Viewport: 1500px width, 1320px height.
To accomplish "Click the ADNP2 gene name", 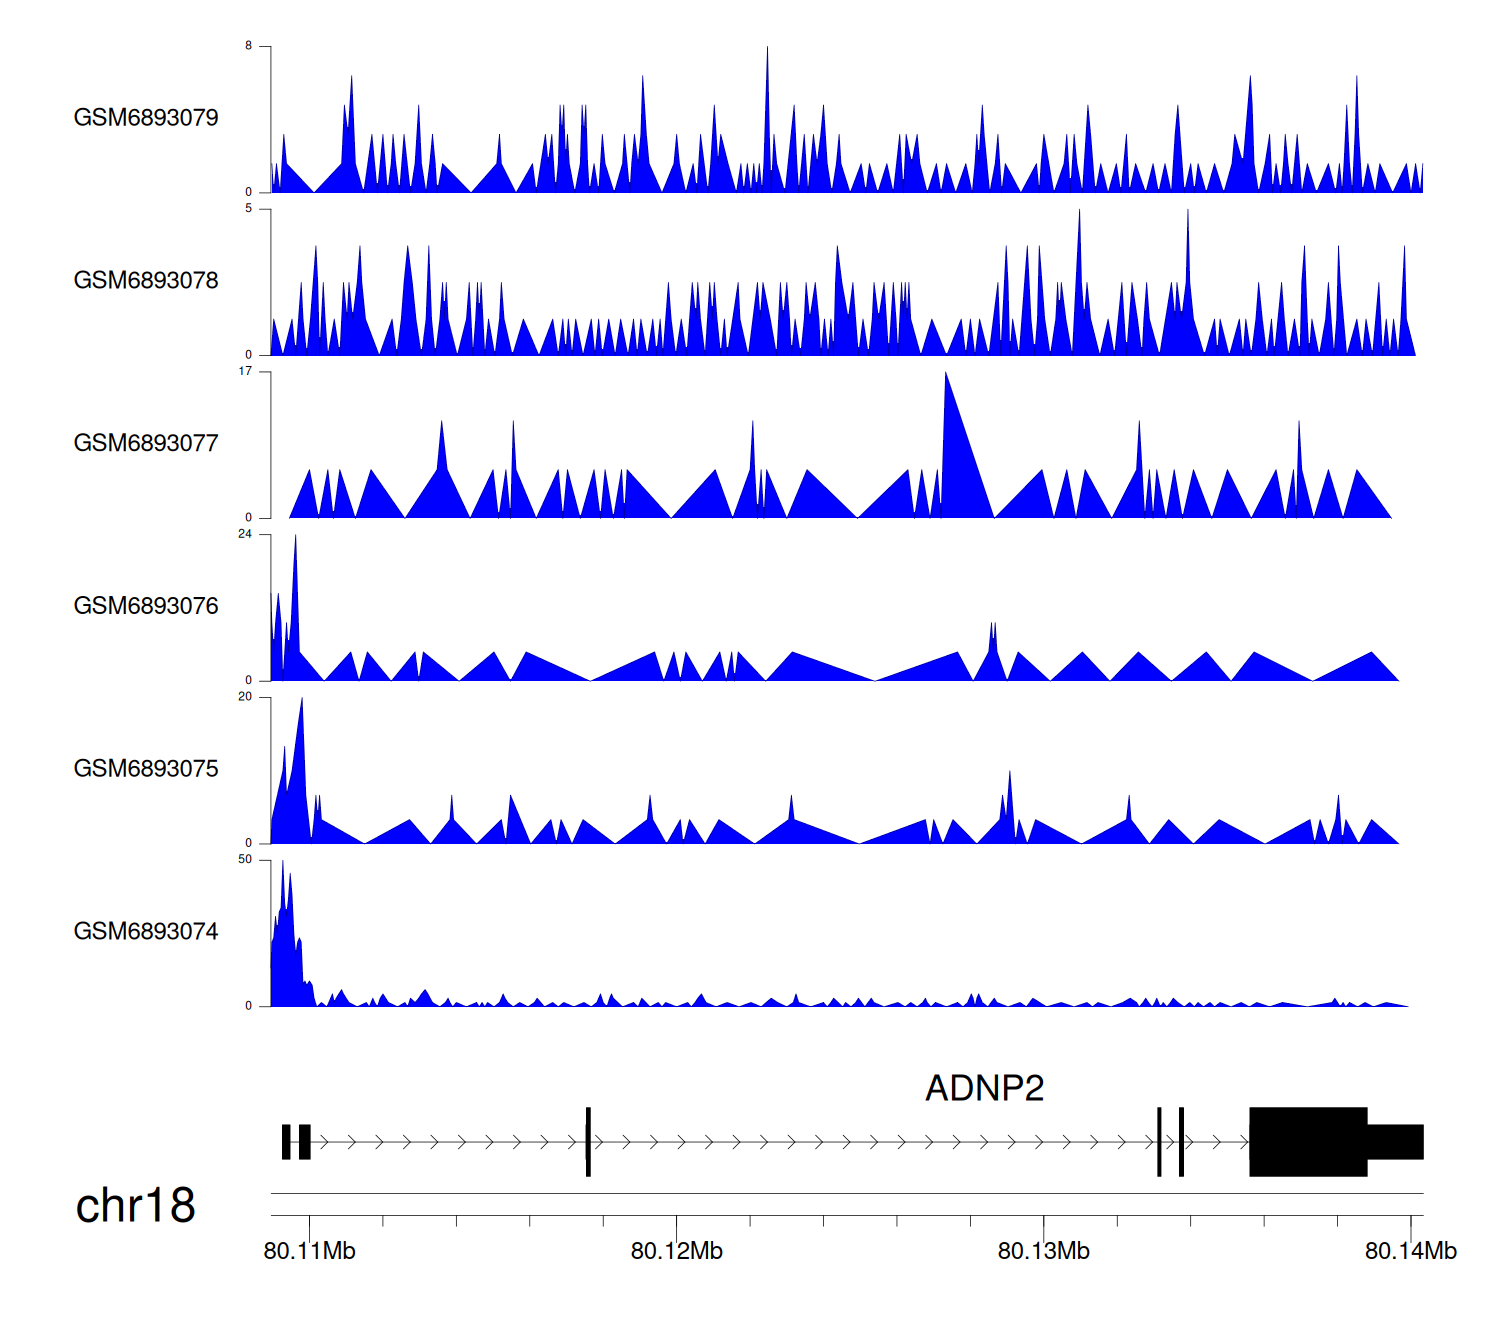I will [x=984, y=1088].
